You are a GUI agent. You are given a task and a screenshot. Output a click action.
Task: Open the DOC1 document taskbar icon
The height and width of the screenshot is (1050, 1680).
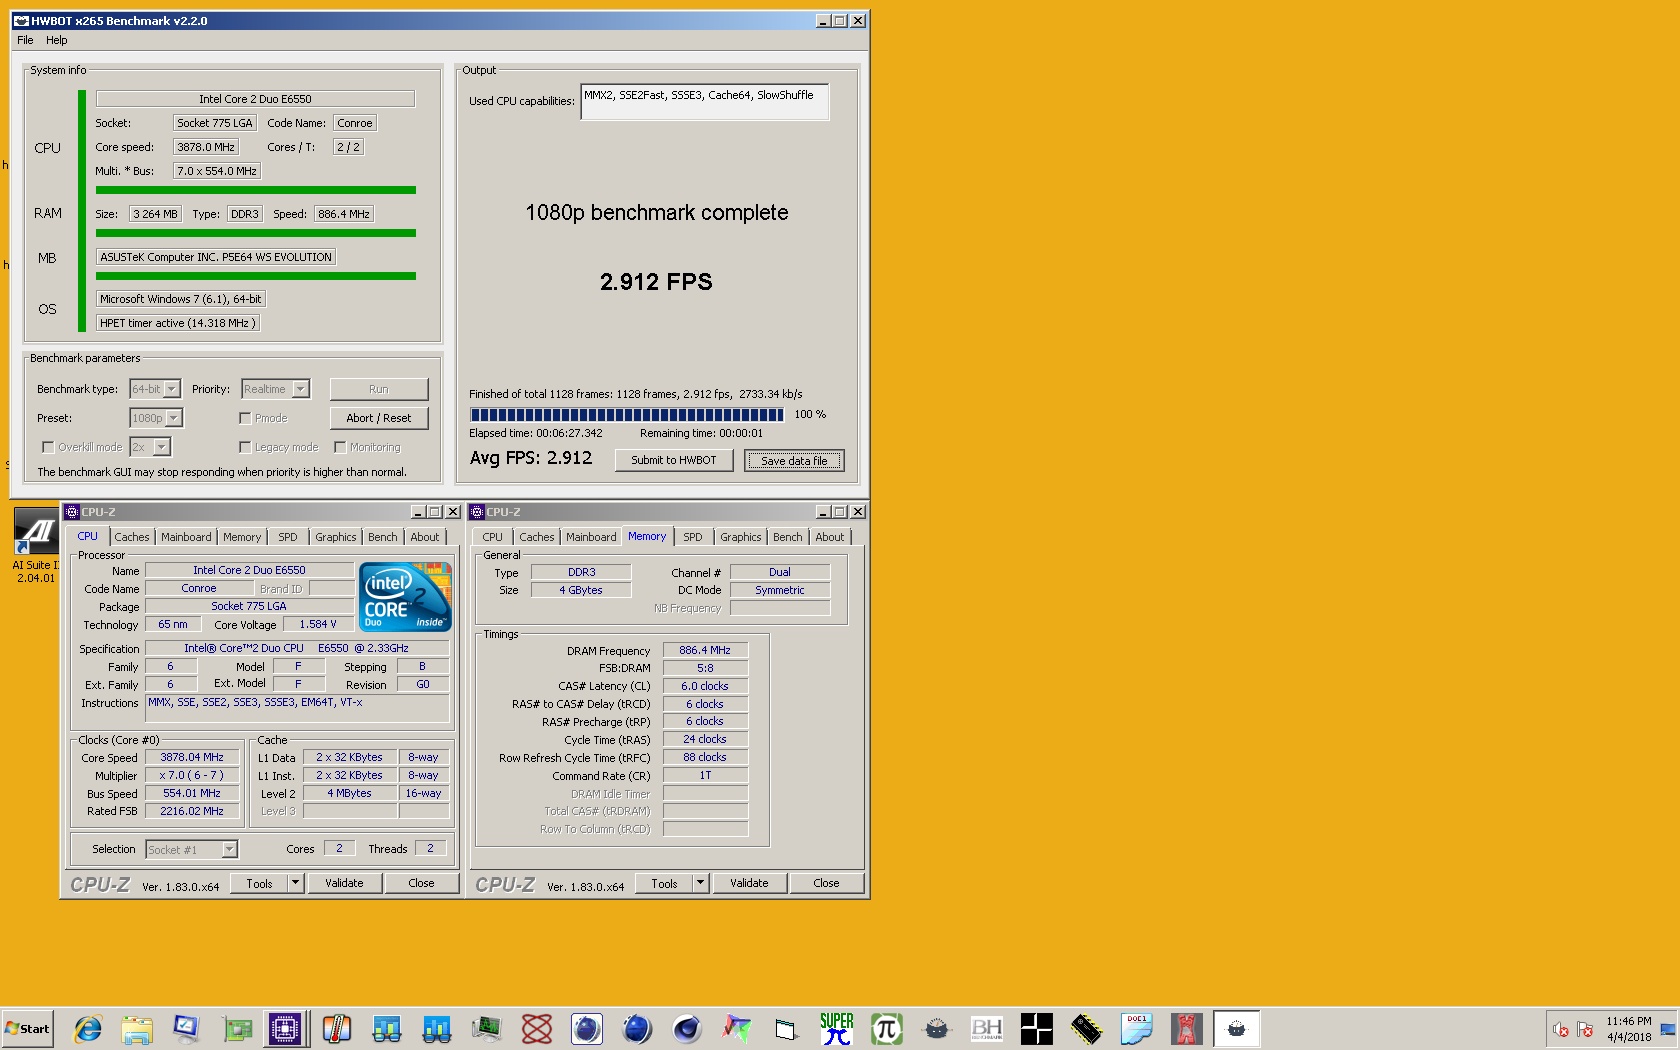click(1137, 1028)
